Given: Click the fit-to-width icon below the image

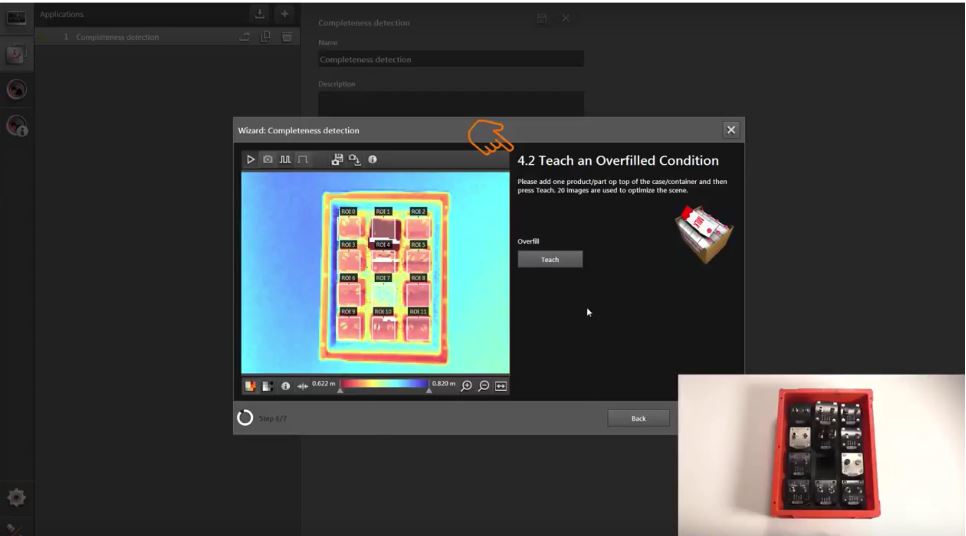Looking at the screenshot, I should tap(500, 386).
